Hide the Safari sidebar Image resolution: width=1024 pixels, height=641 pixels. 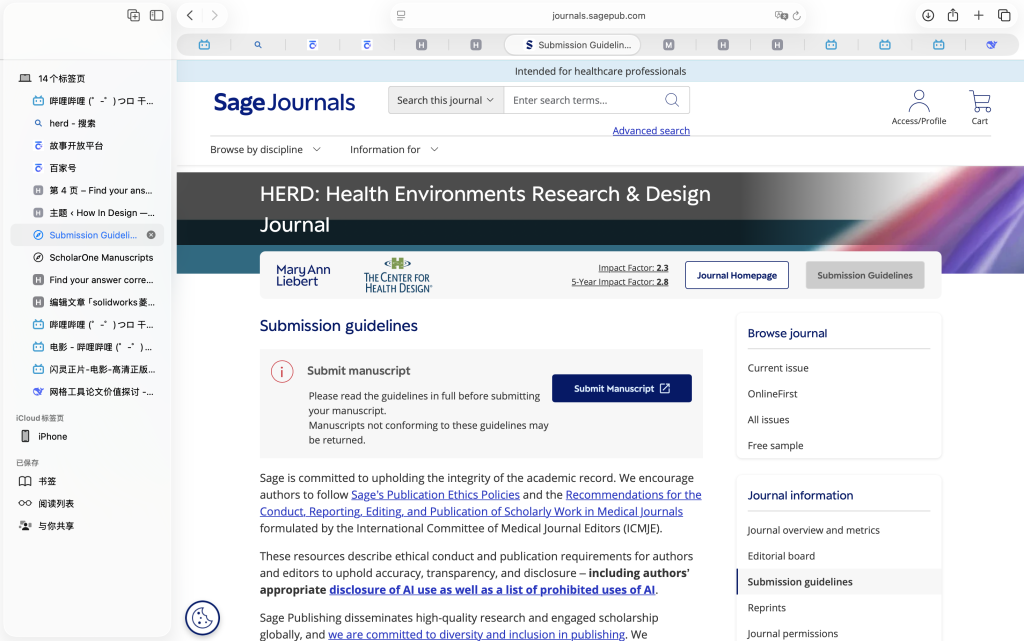coord(157,15)
